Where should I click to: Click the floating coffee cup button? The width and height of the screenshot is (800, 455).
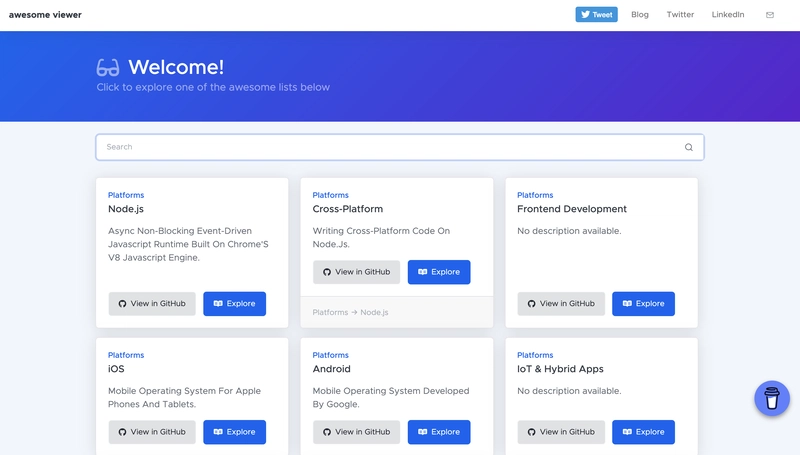click(772, 398)
